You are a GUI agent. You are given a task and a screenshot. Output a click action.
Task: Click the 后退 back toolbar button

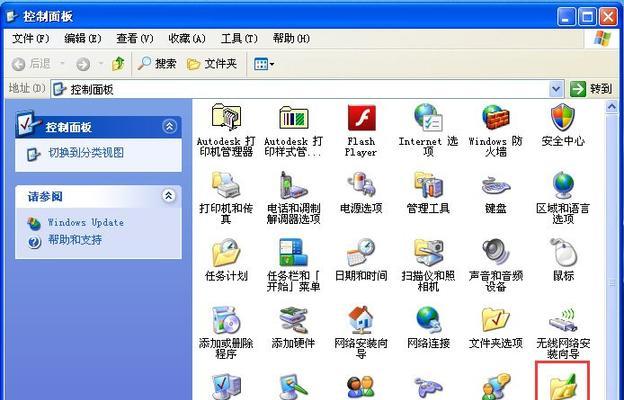click(31, 64)
